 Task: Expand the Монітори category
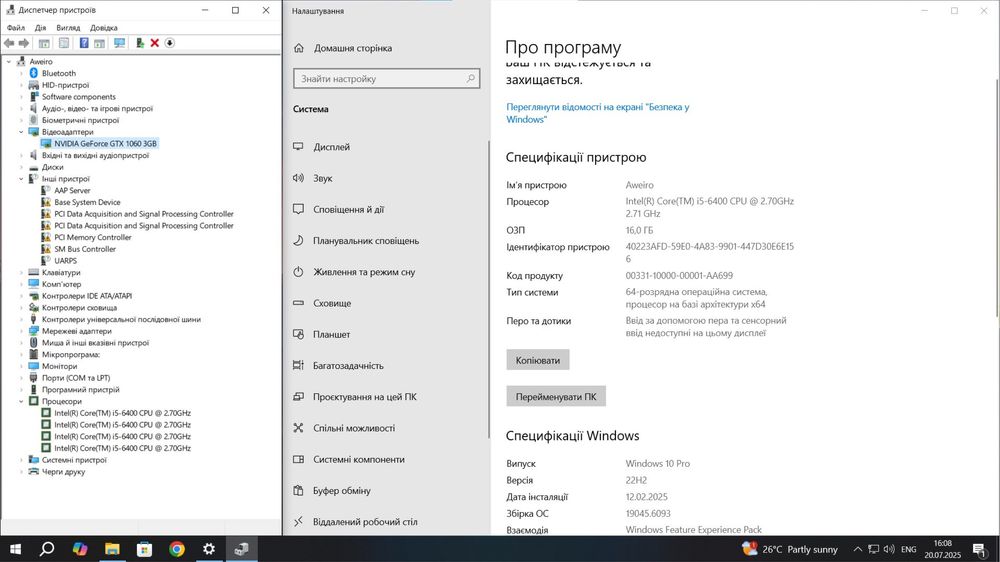coord(21,367)
